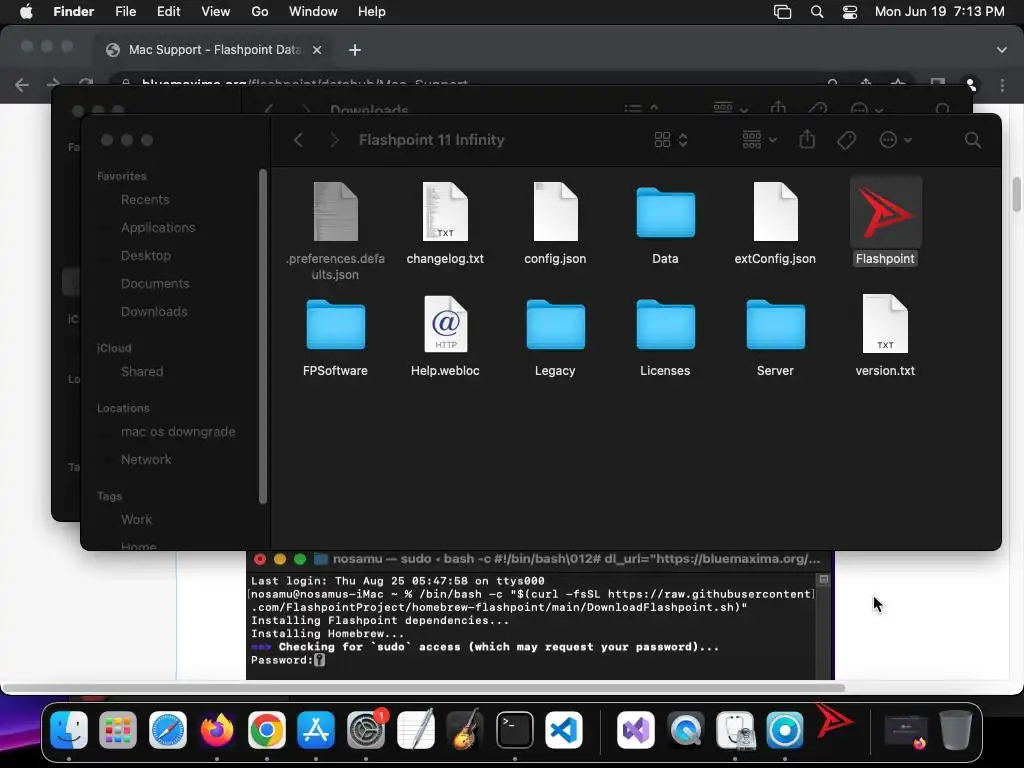This screenshot has height=768, width=1024.
Task: Expand Chrome tab search chevron
Action: coord(1001,50)
